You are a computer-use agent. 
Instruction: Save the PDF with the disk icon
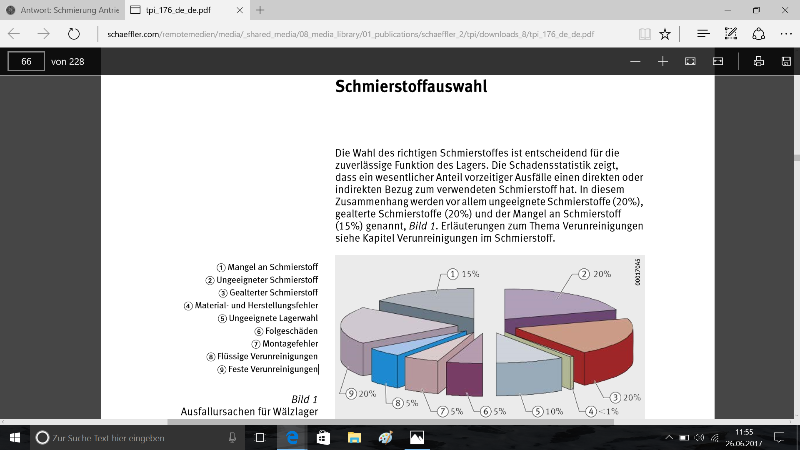pos(786,61)
